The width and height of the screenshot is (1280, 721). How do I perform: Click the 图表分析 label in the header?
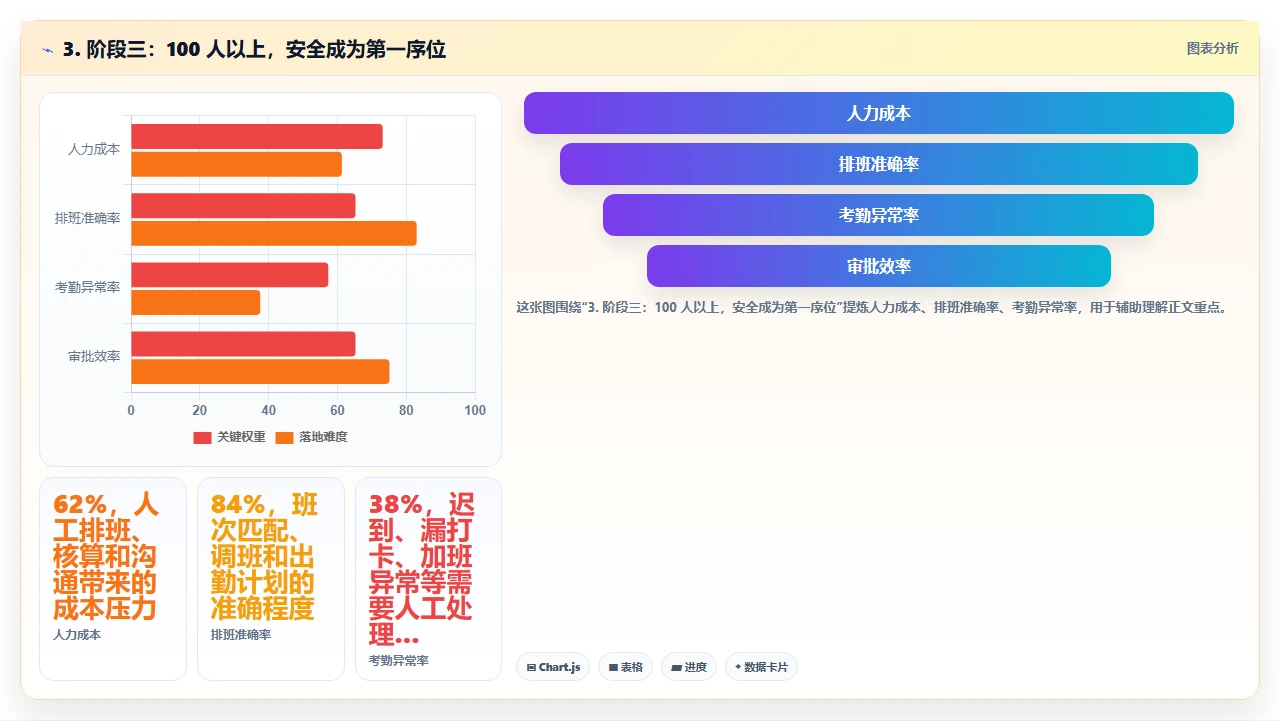click(1212, 48)
